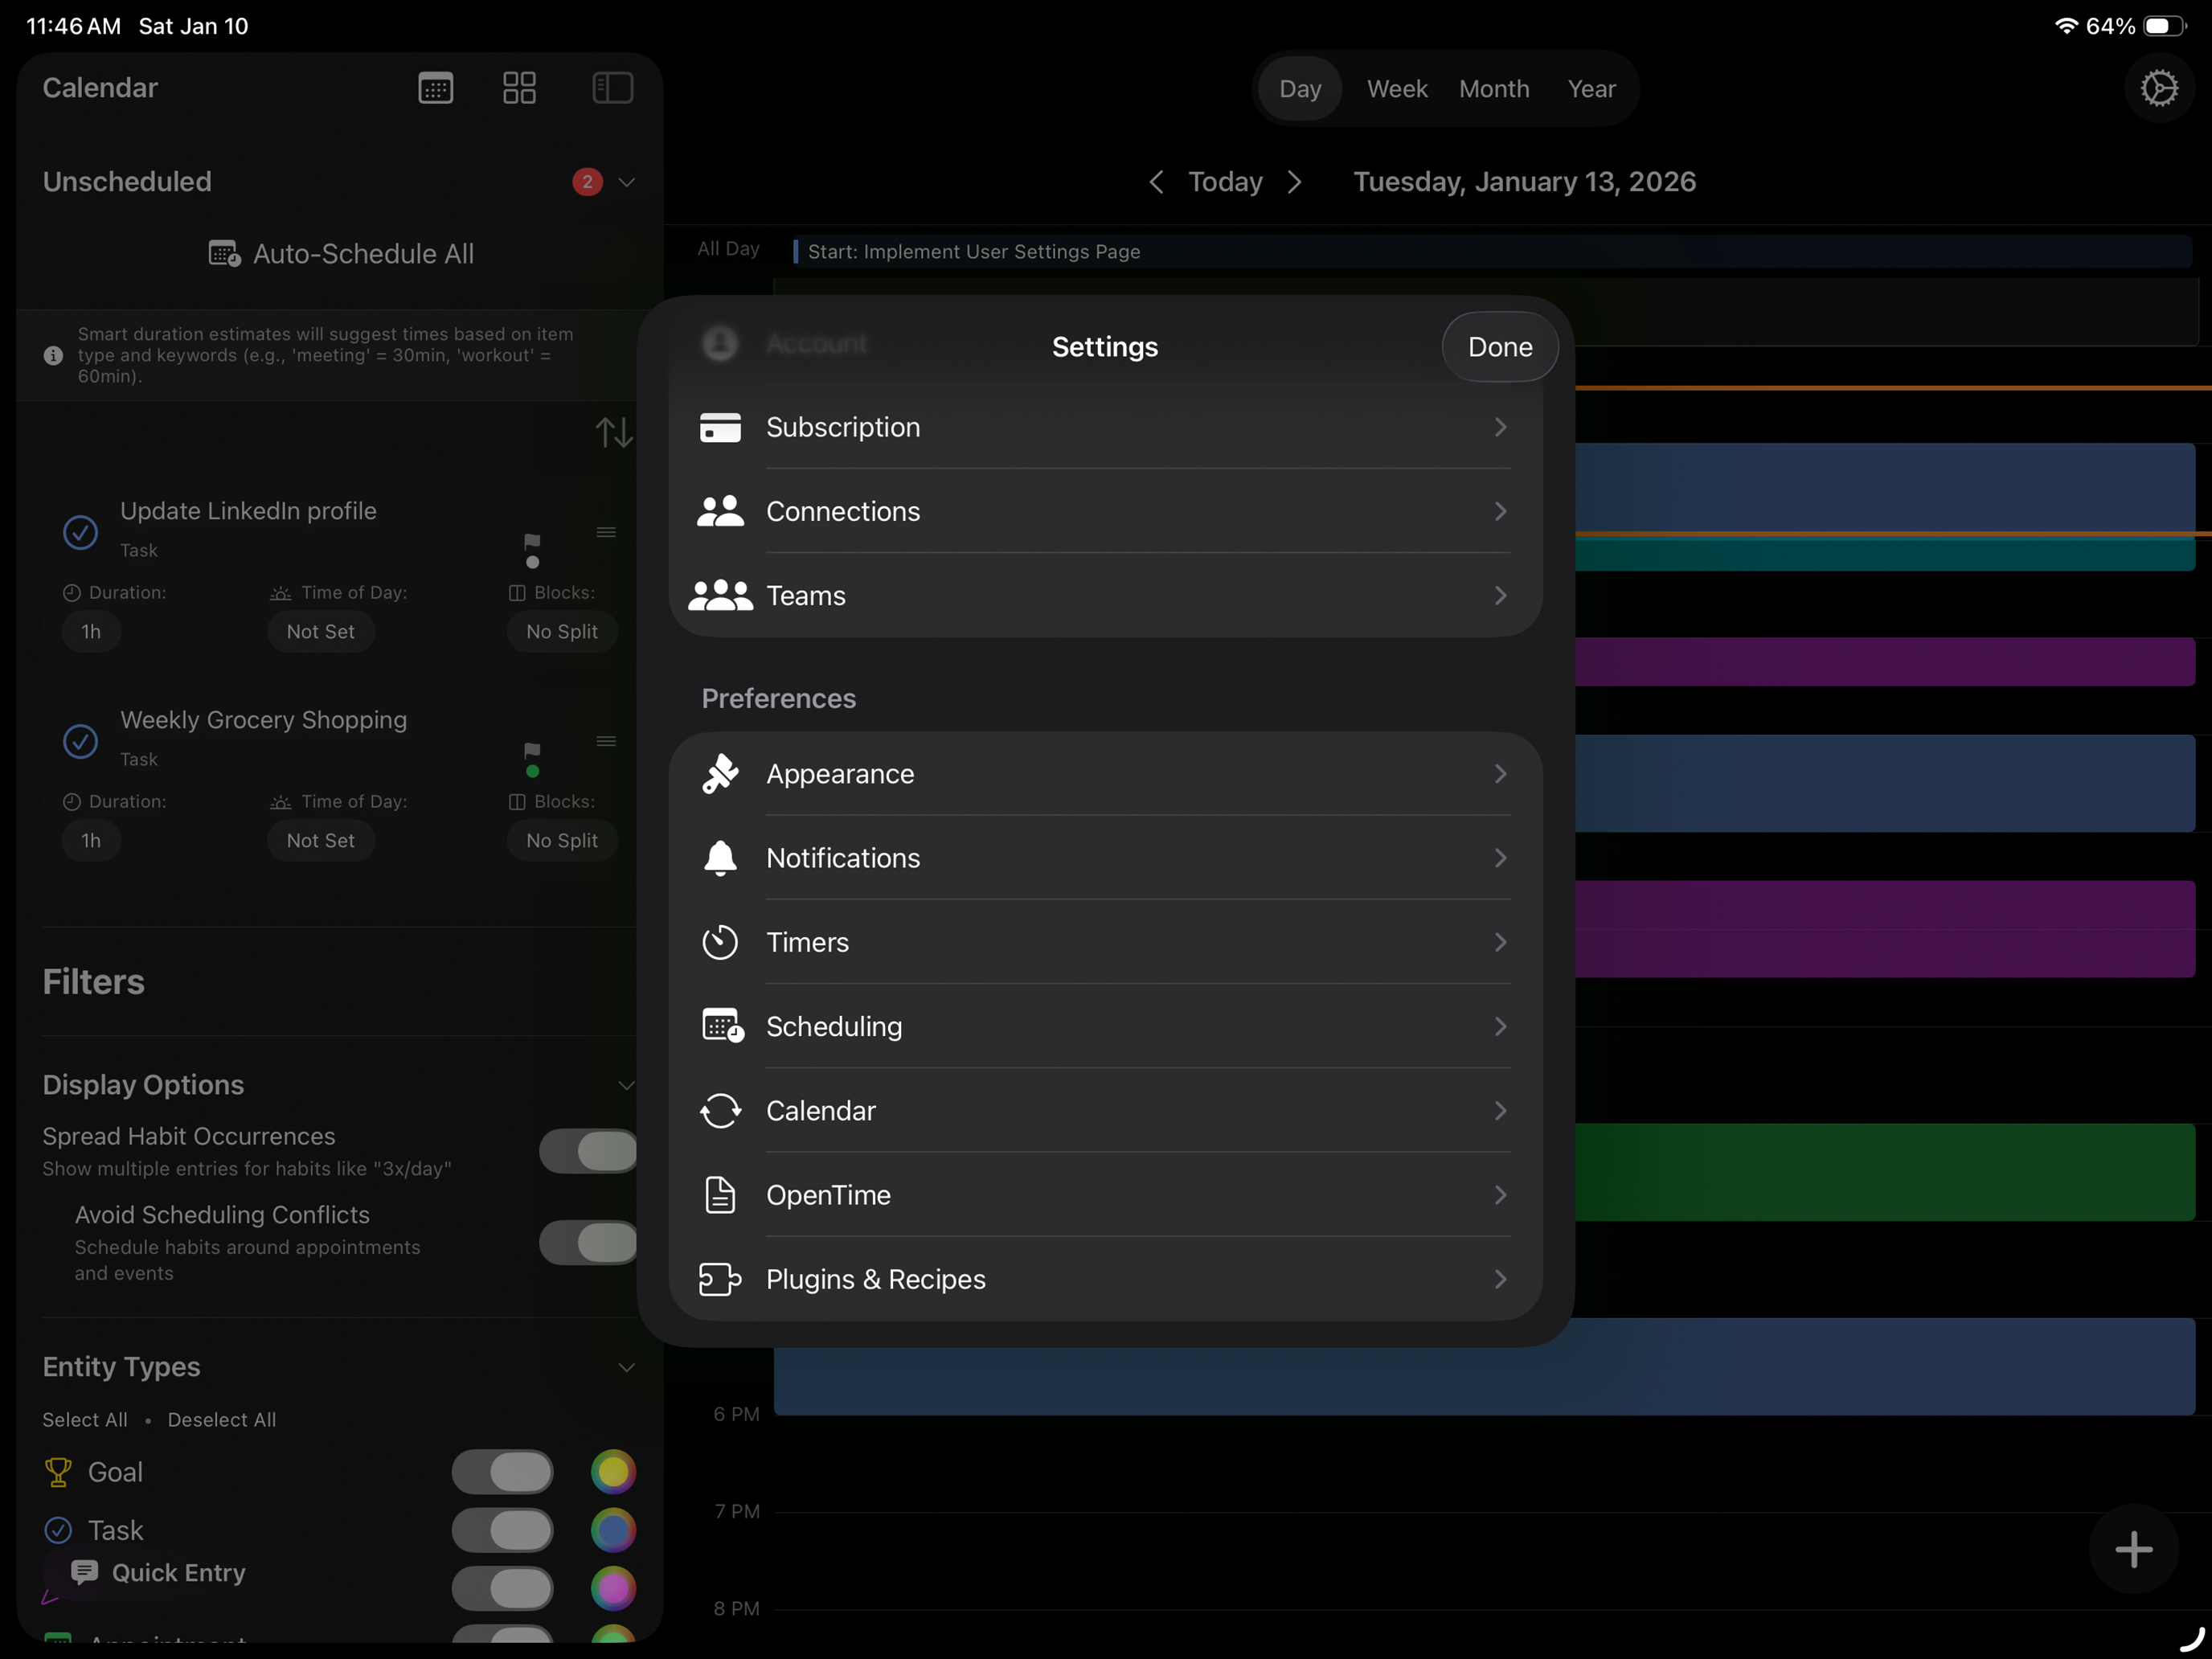2212x1659 pixels.
Task: Click Done to close Settings
Action: coord(1499,347)
